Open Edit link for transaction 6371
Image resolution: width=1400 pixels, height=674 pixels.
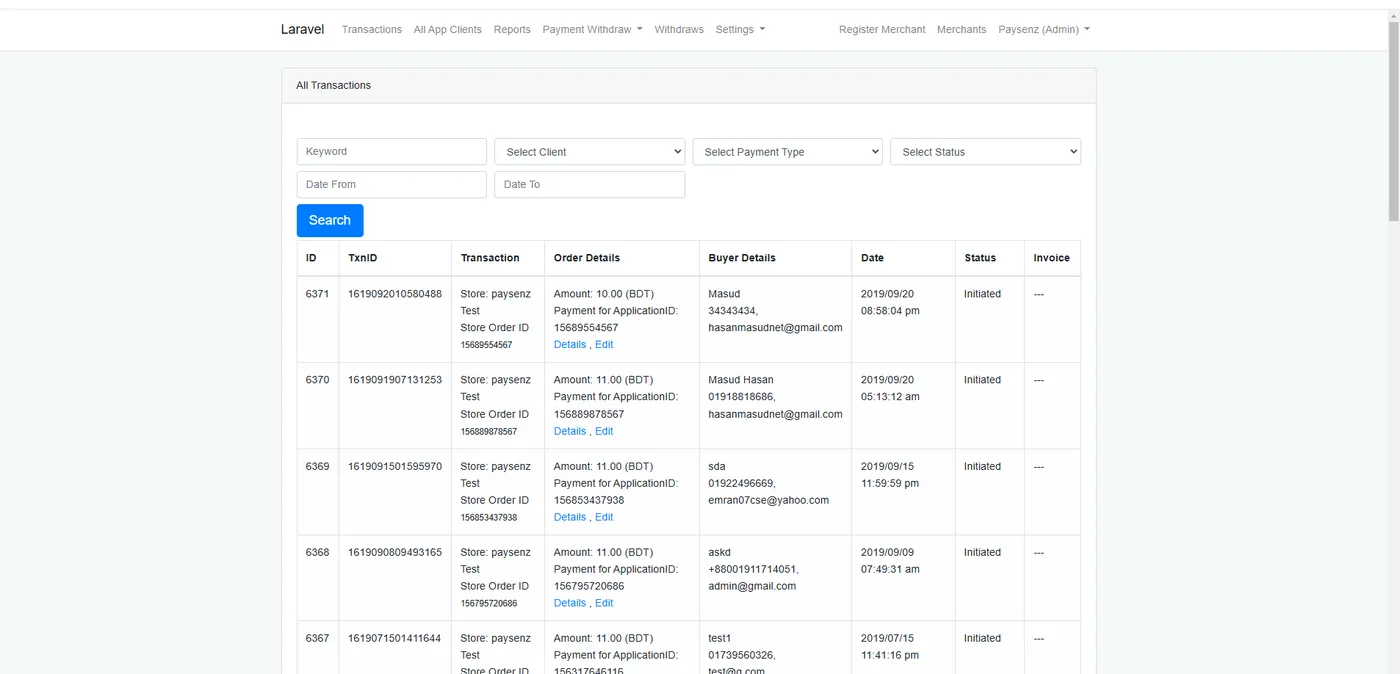point(604,345)
